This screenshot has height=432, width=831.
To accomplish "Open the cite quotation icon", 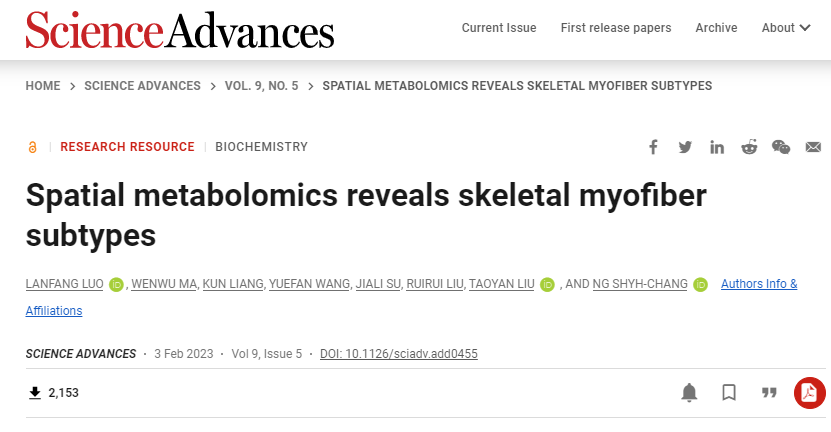I will click(x=769, y=393).
